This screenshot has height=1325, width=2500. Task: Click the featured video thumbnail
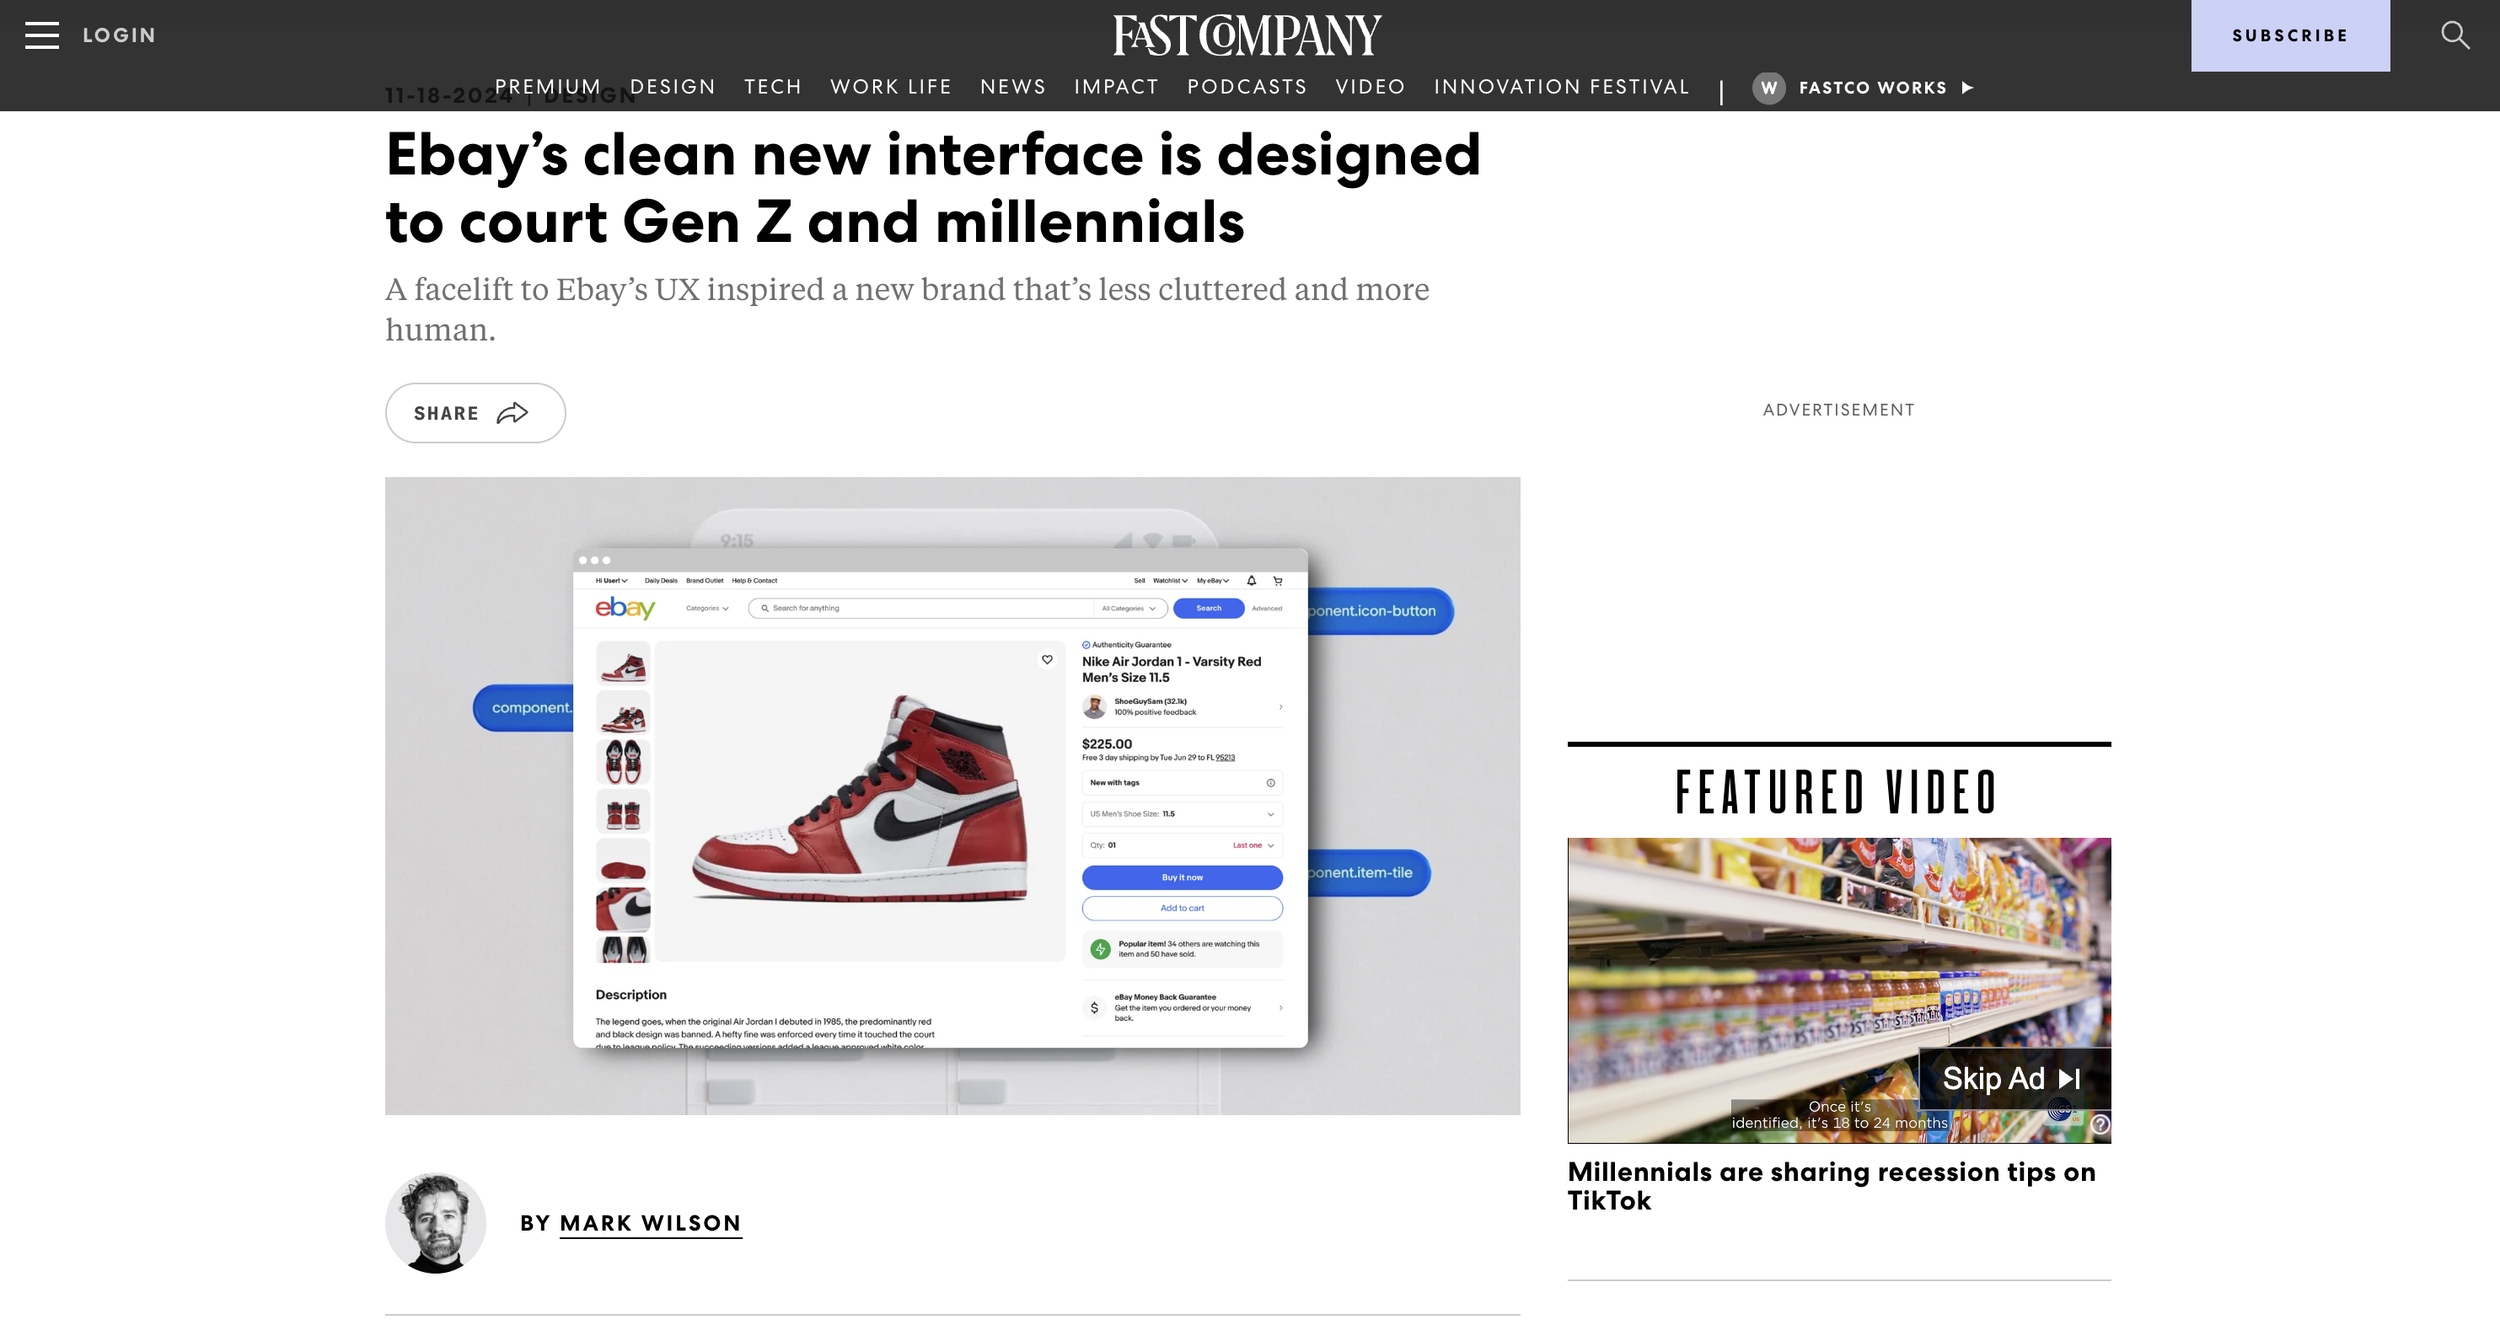coord(1839,990)
